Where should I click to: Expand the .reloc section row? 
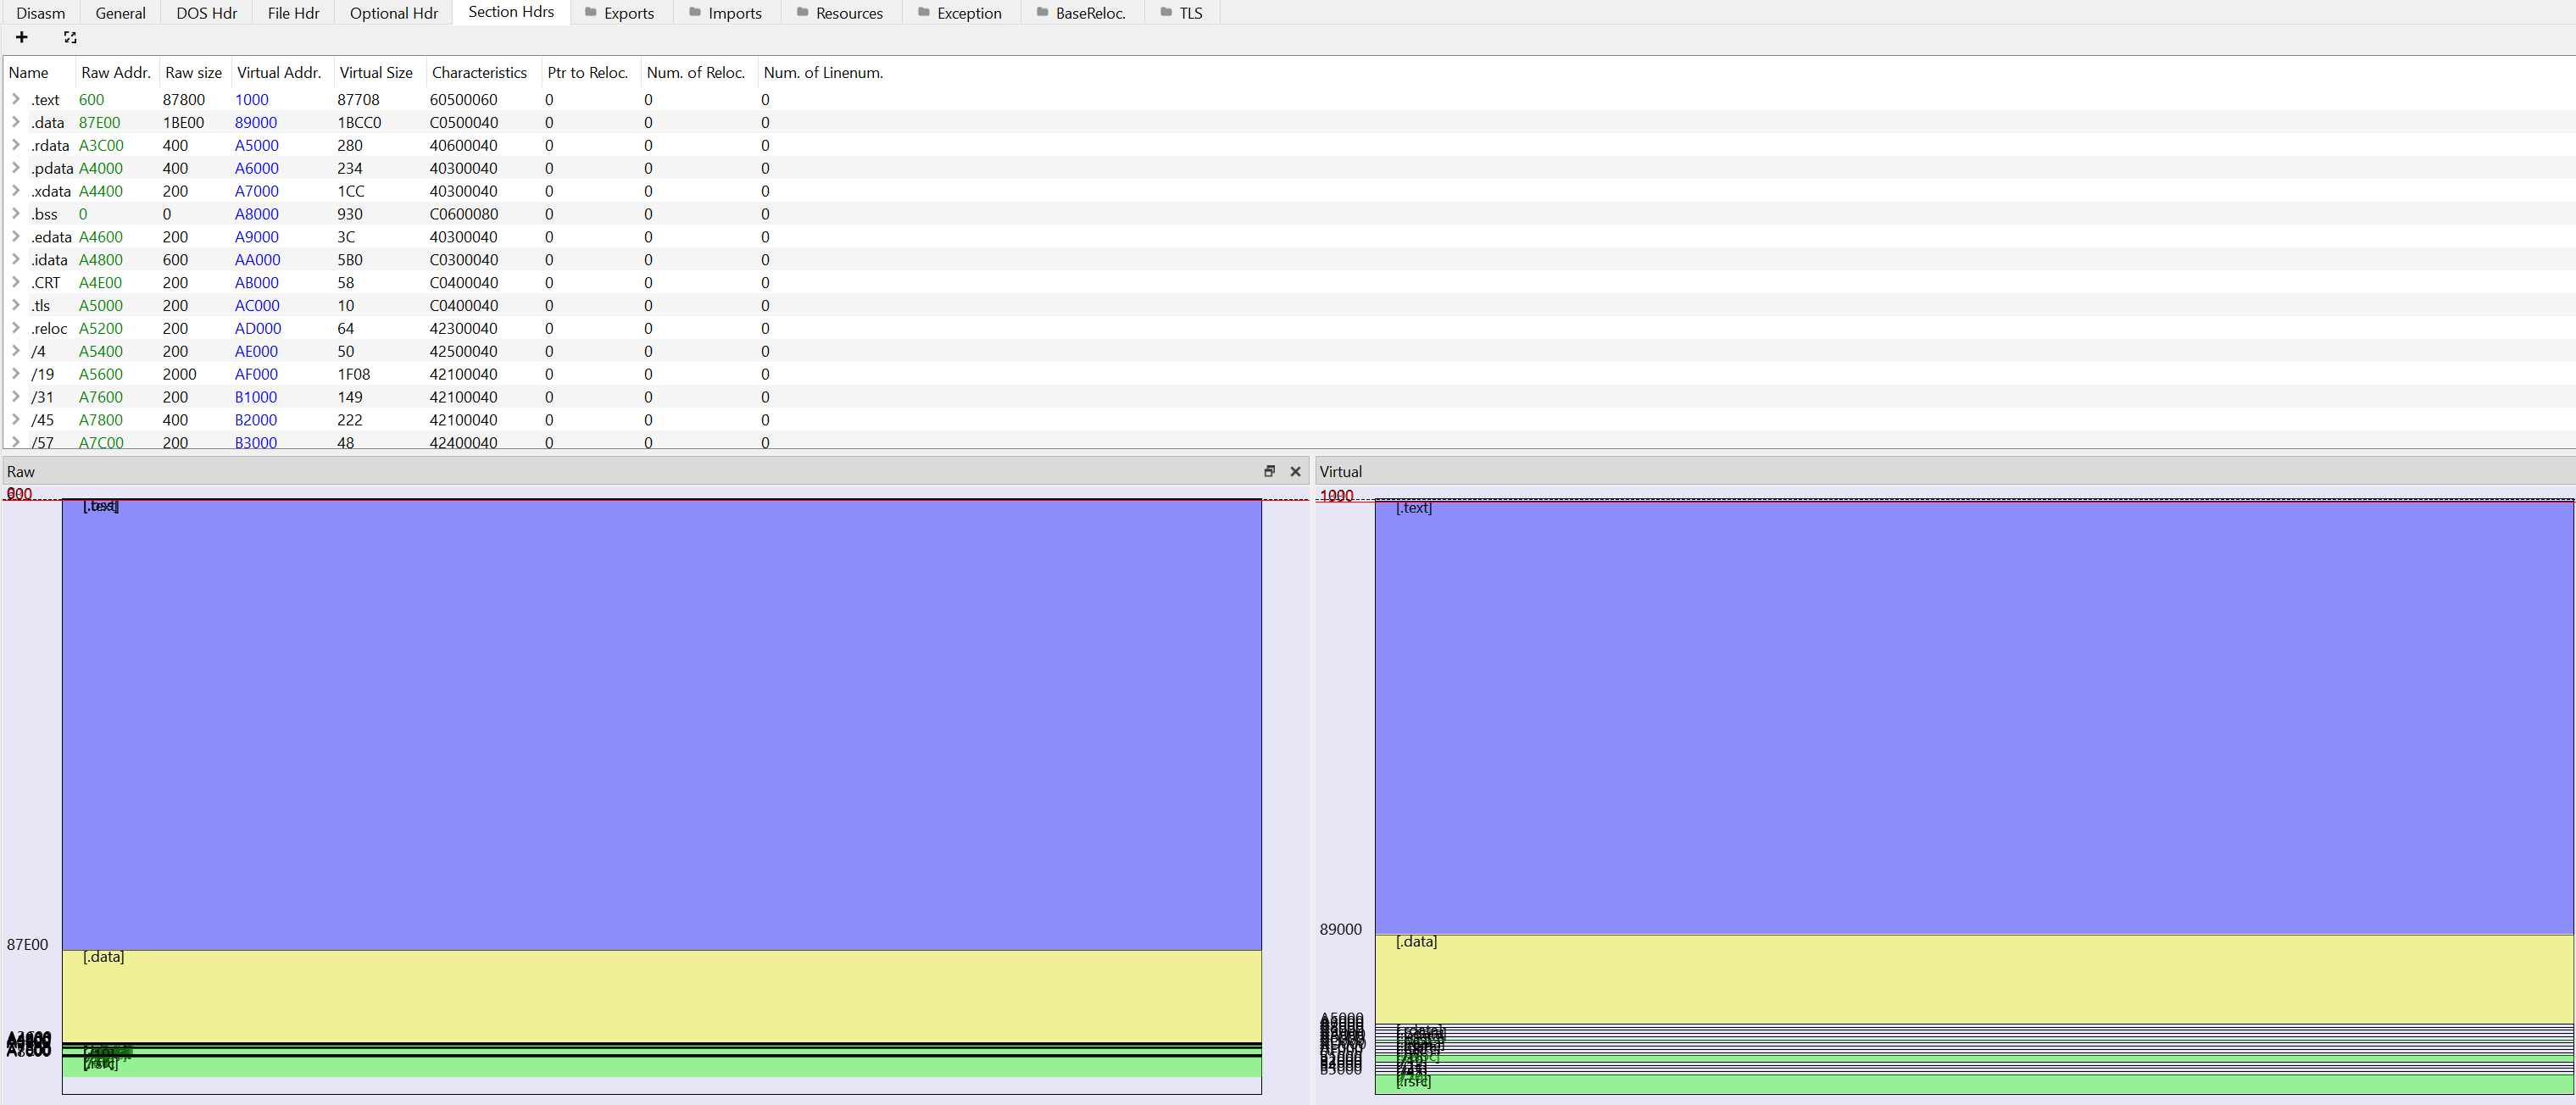click(x=16, y=328)
